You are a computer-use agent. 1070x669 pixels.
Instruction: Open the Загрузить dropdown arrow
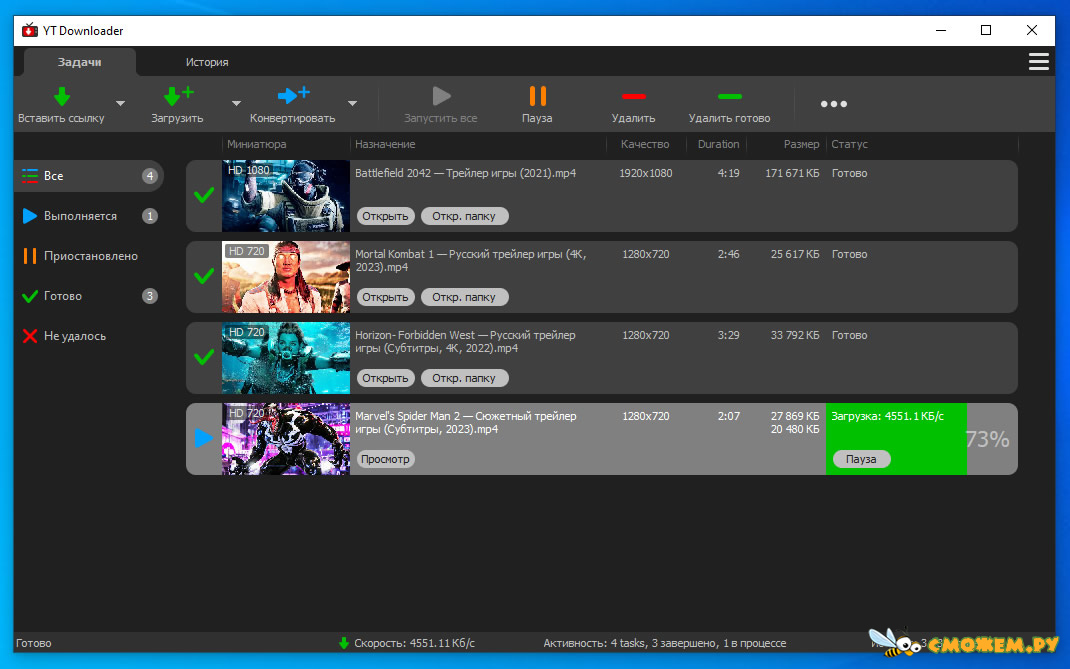coord(236,104)
